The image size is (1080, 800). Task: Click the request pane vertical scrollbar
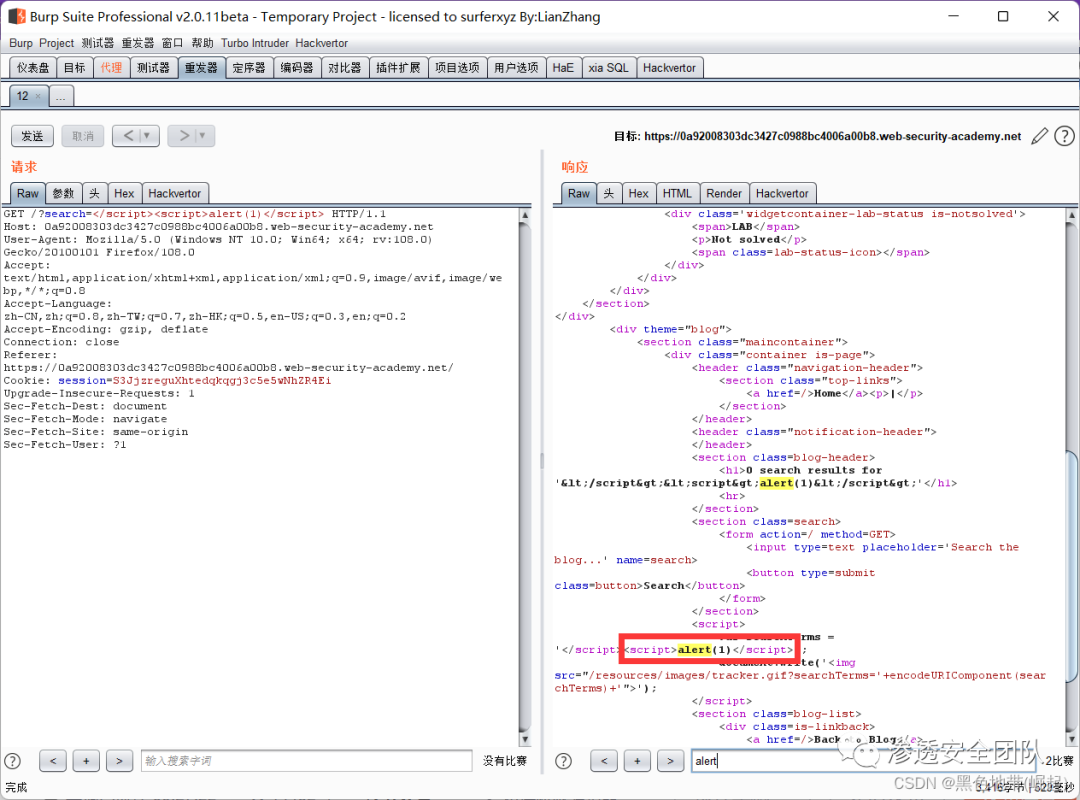525,477
